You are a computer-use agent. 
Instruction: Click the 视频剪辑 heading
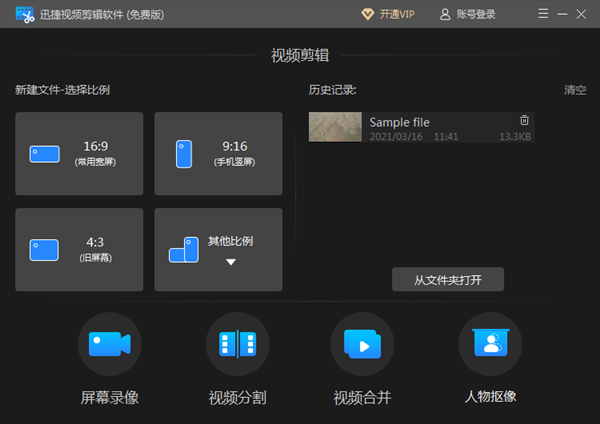point(300,55)
